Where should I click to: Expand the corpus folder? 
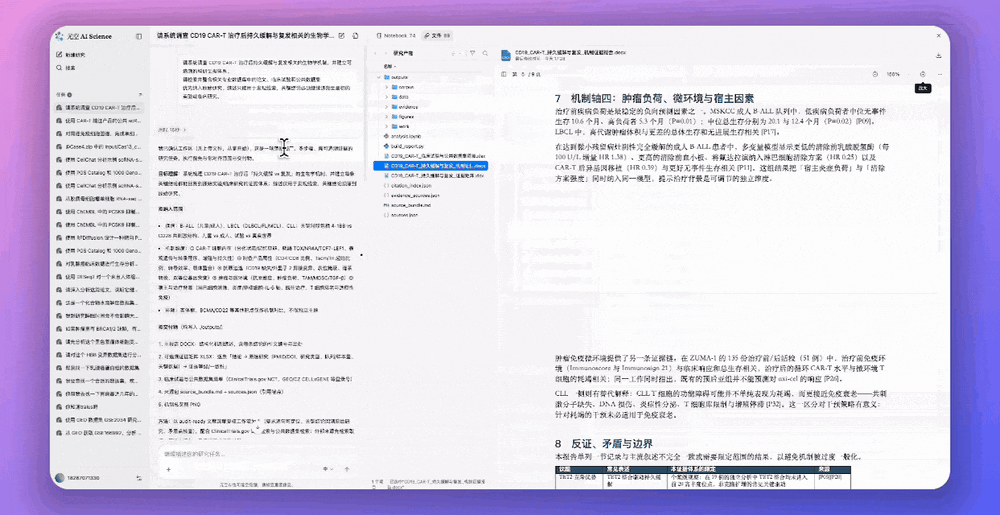coord(387,87)
